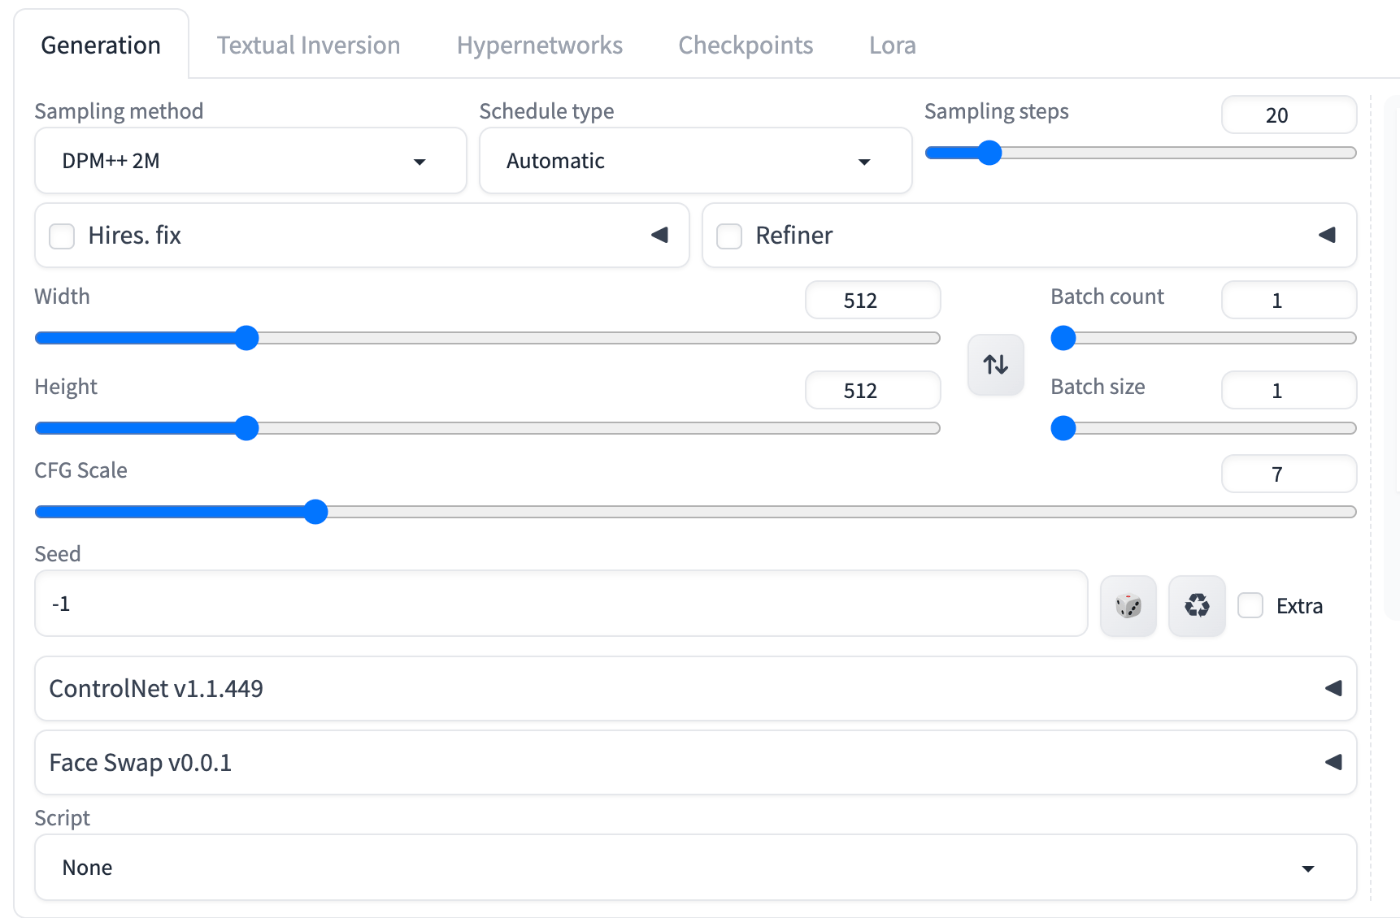Screen dimensions: 1400x918
Task: Expand the Refiner section arrow
Action: pos(1327,235)
